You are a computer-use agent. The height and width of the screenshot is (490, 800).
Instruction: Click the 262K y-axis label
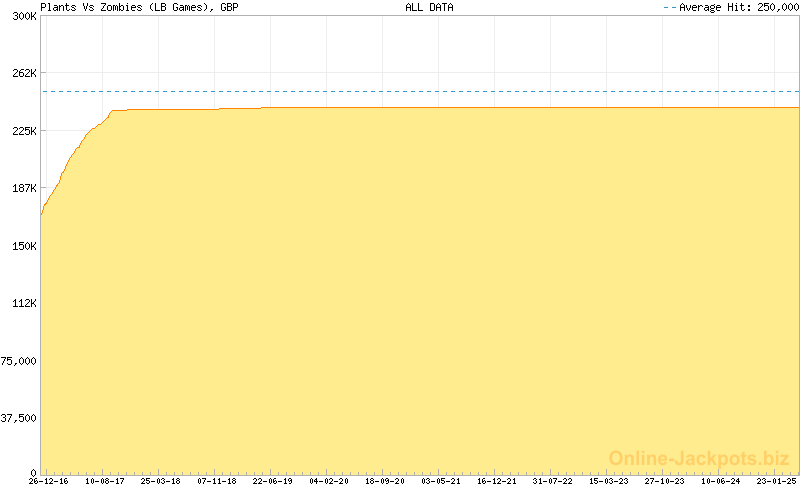[x=23, y=73]
